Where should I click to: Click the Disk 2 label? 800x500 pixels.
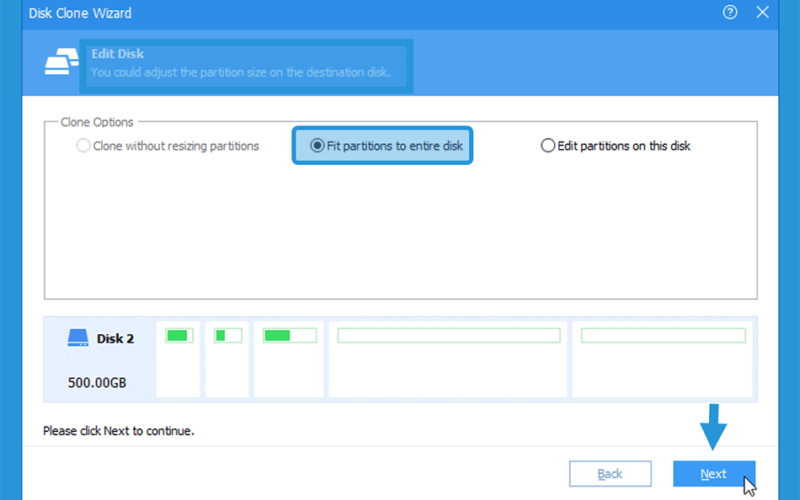pyautogui.click(x=115, y=339)
